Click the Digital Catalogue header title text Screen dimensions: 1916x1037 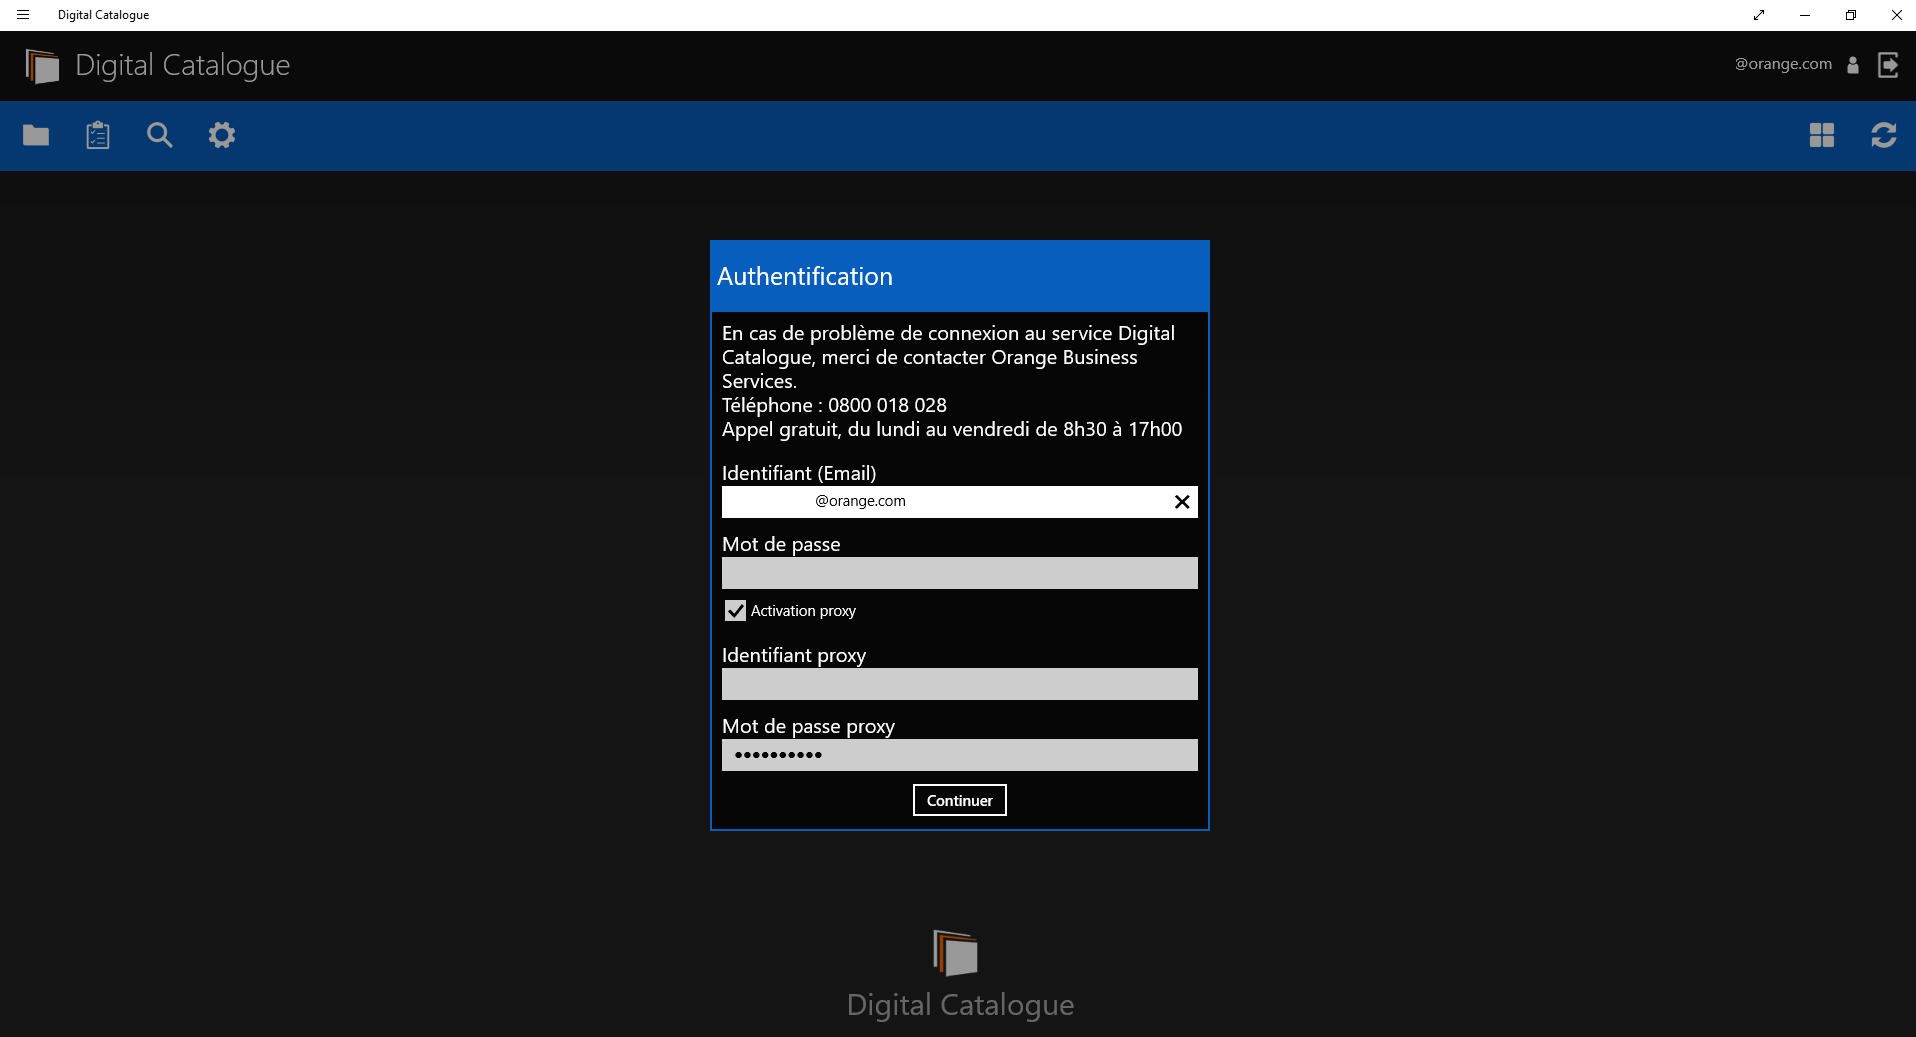tap(183, 66)
